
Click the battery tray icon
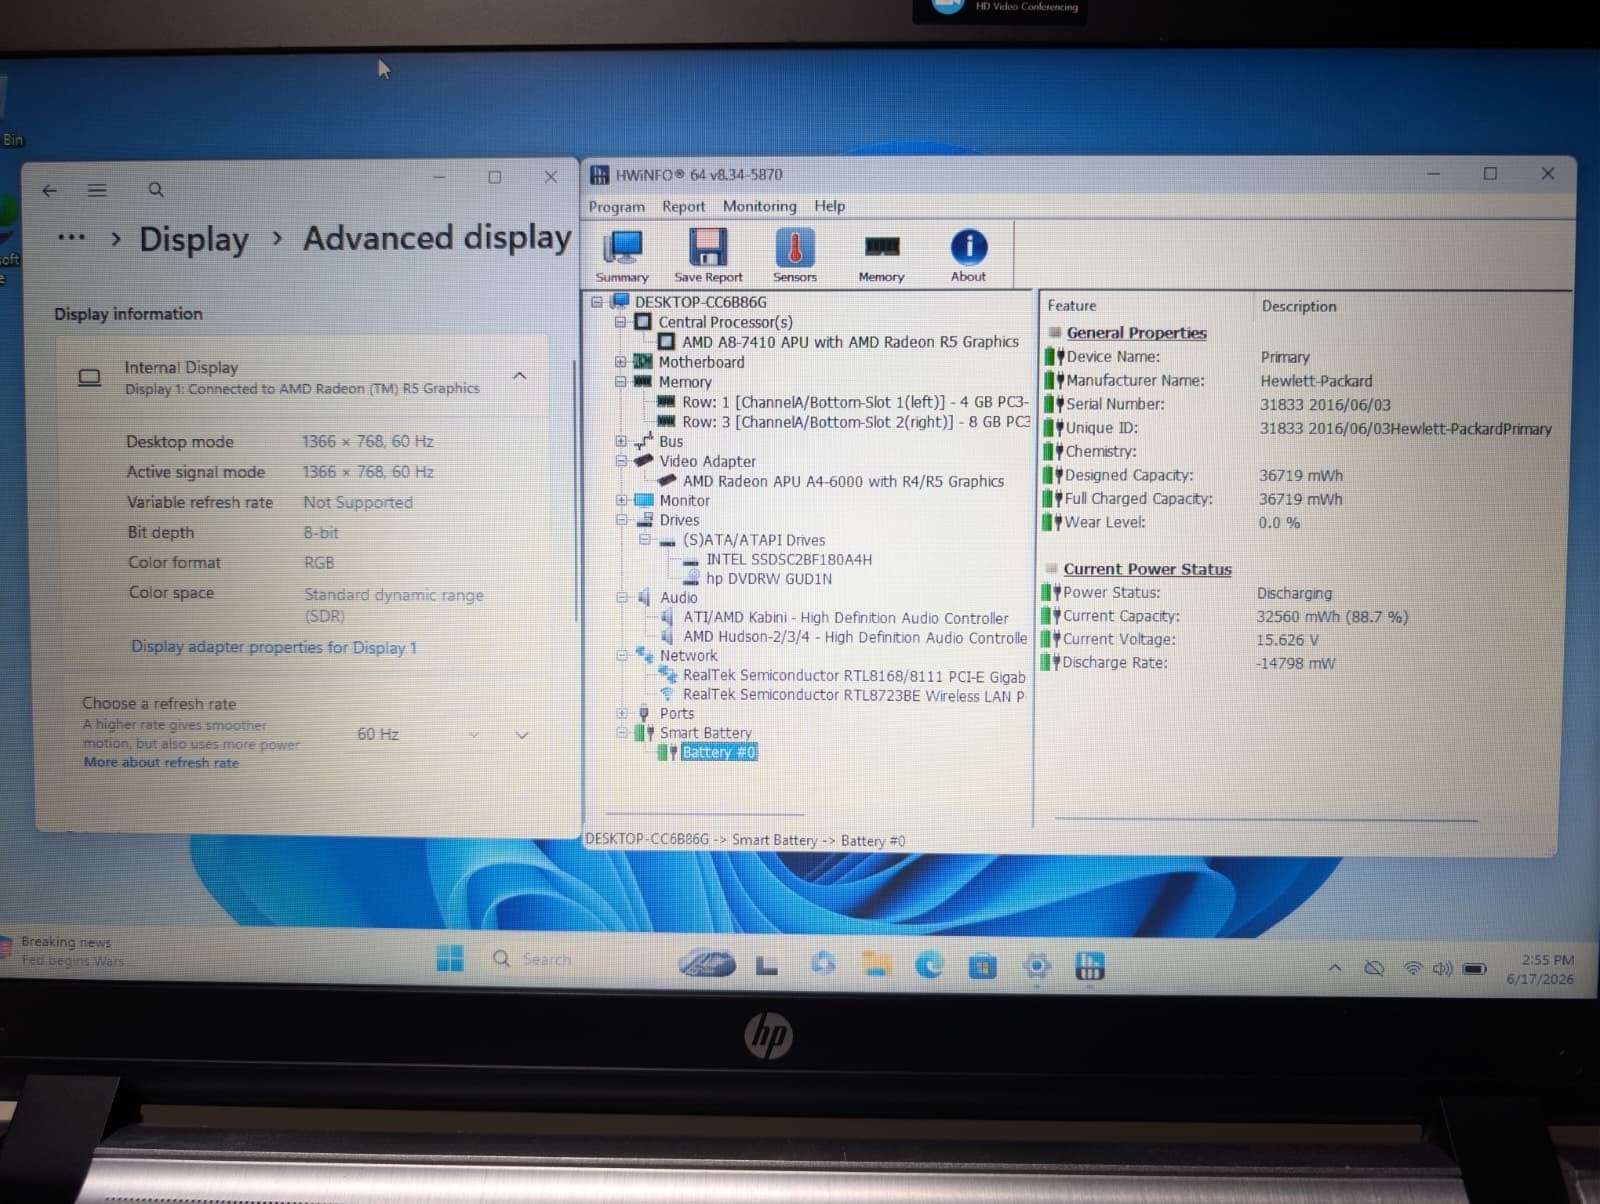click(x=1475, y=968)
